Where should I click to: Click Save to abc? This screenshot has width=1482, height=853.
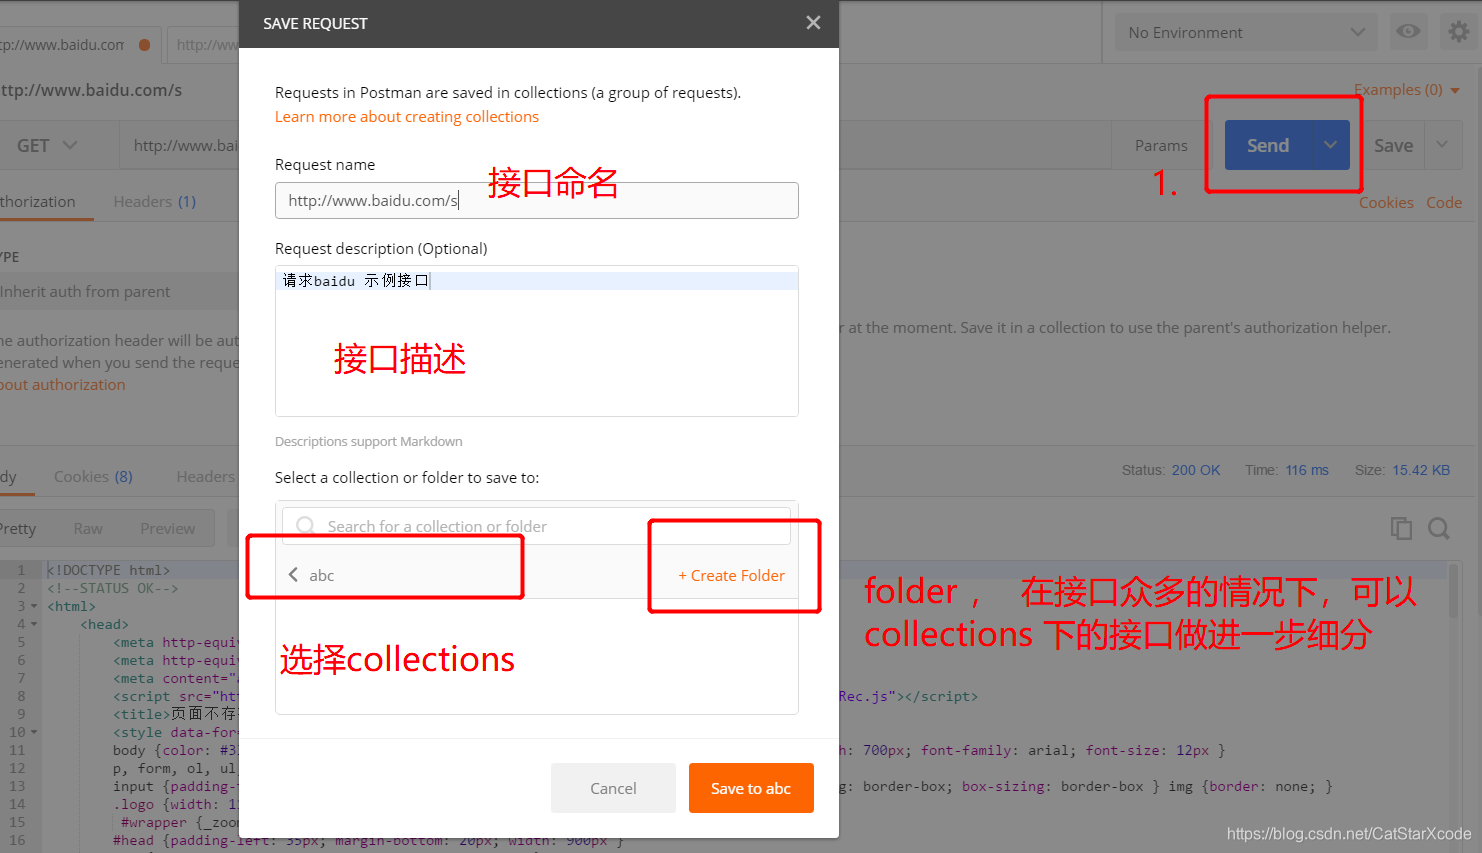pos(751,788)
